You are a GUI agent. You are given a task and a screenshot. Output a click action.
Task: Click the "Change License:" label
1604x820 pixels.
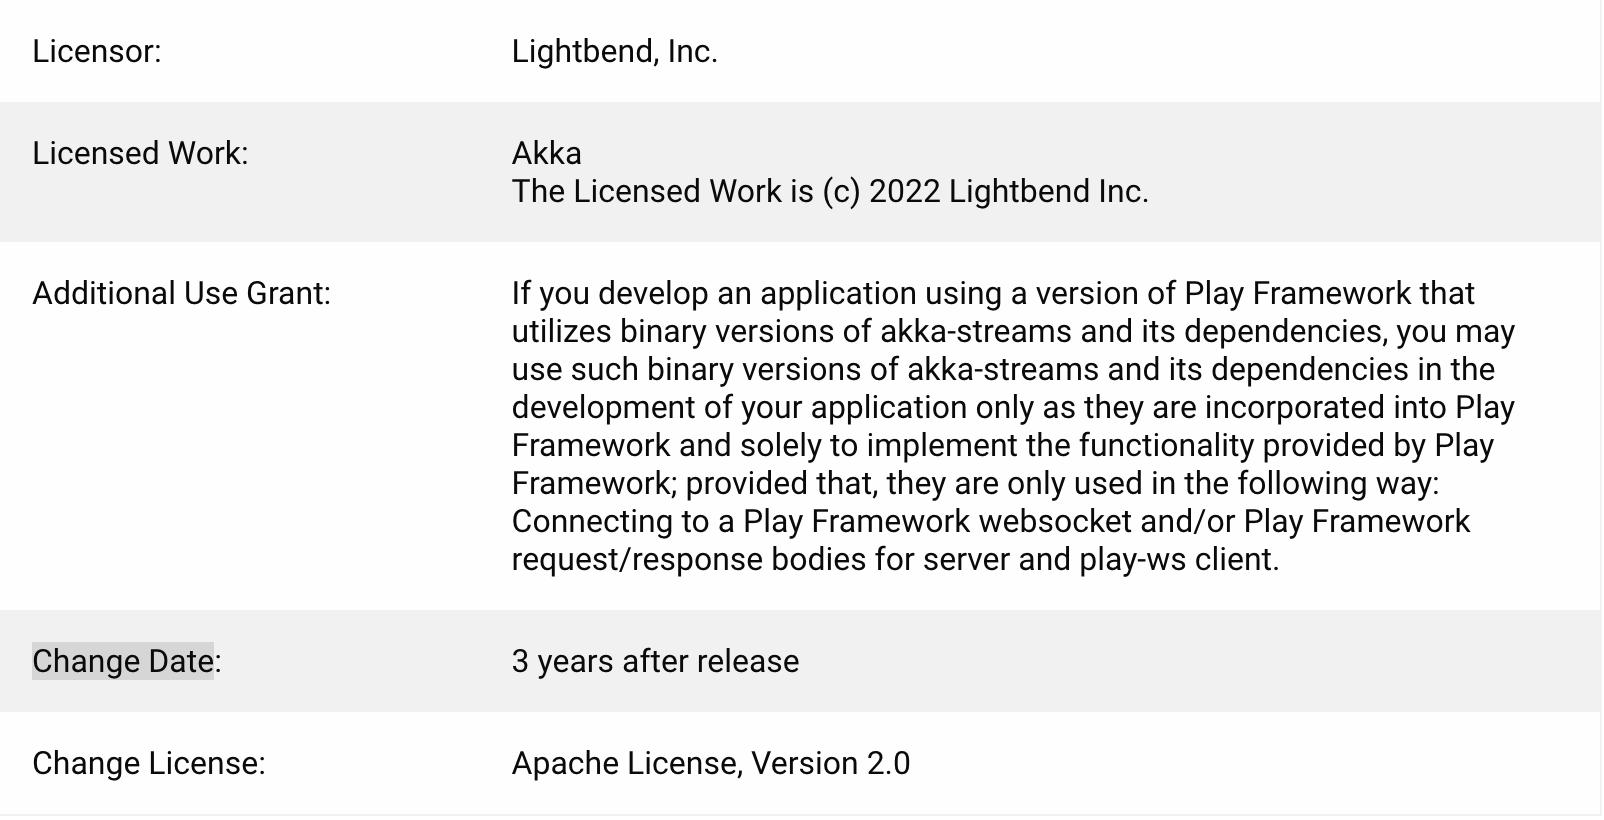[x=149, y=764]
